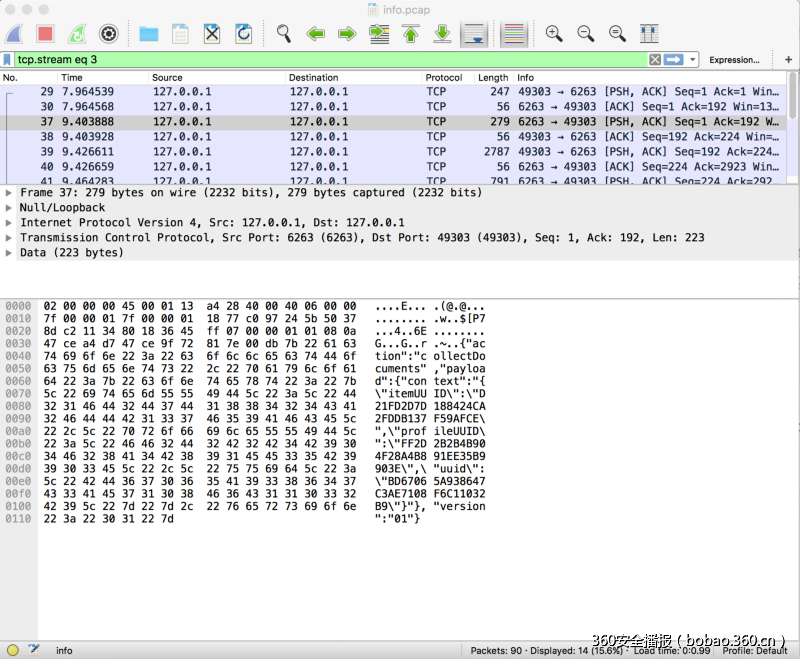Viewport: 800px width, 659px height.
Task: Zoom in on packet text
Action: pos(554,34)
